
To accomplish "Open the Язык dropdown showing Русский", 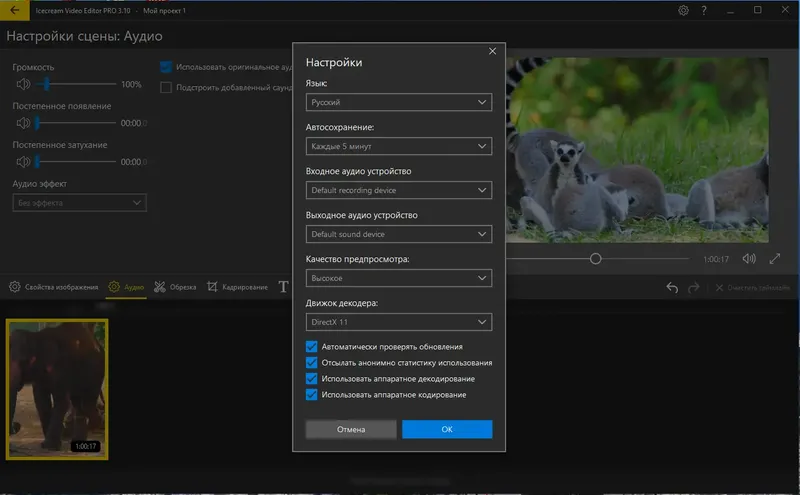I will coord(398,102).
